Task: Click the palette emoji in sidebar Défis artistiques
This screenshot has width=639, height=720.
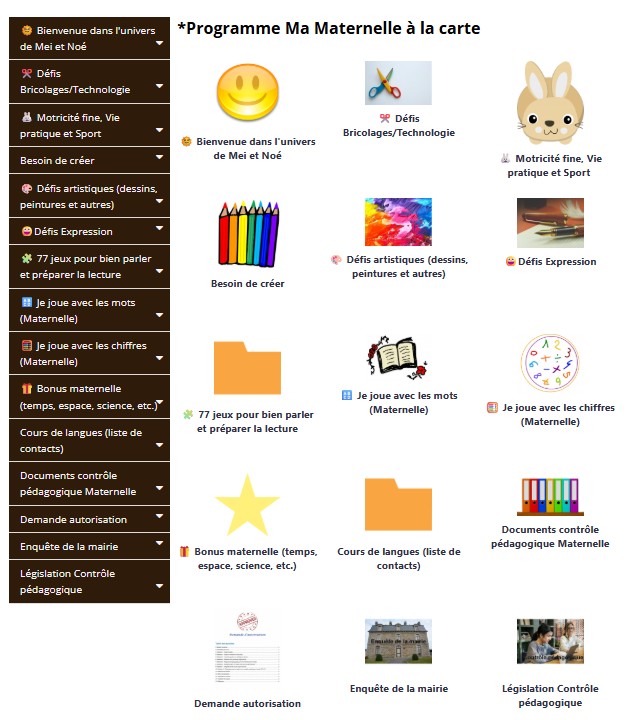Action: point(27,189)
